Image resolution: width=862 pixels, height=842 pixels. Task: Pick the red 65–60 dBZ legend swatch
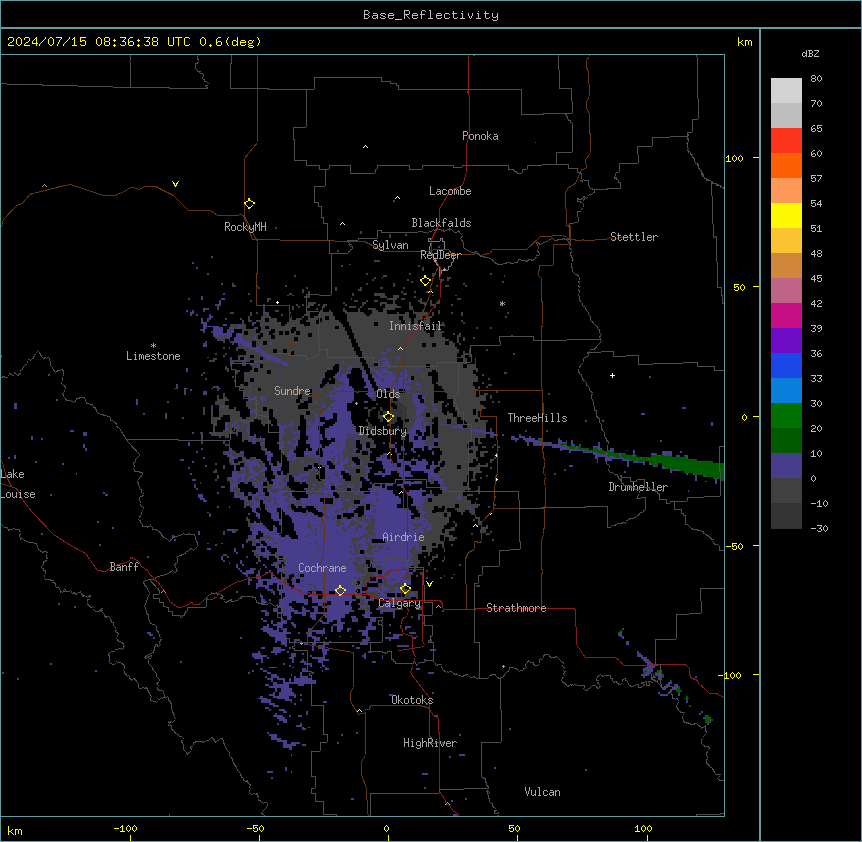786,140
